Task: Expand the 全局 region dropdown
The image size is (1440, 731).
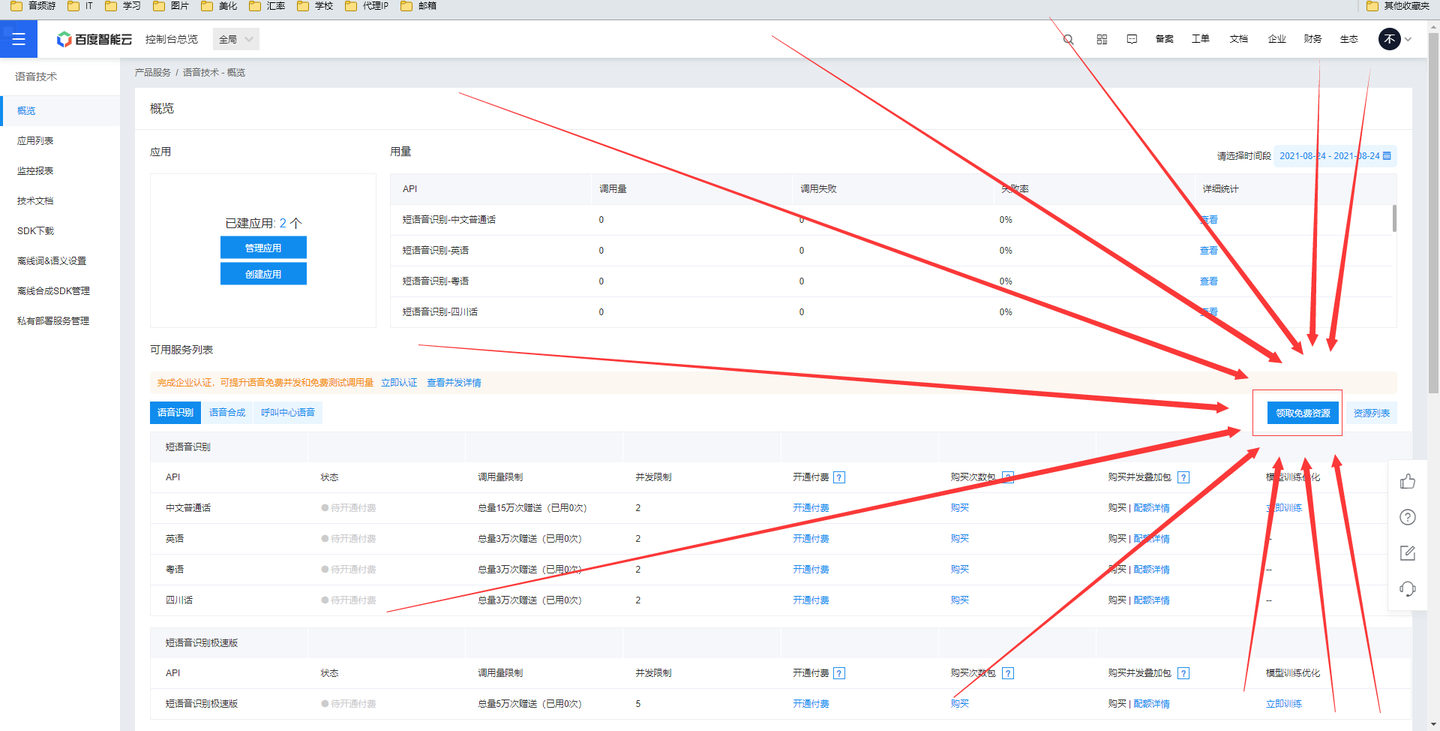Action: click(x=237, y=39)
